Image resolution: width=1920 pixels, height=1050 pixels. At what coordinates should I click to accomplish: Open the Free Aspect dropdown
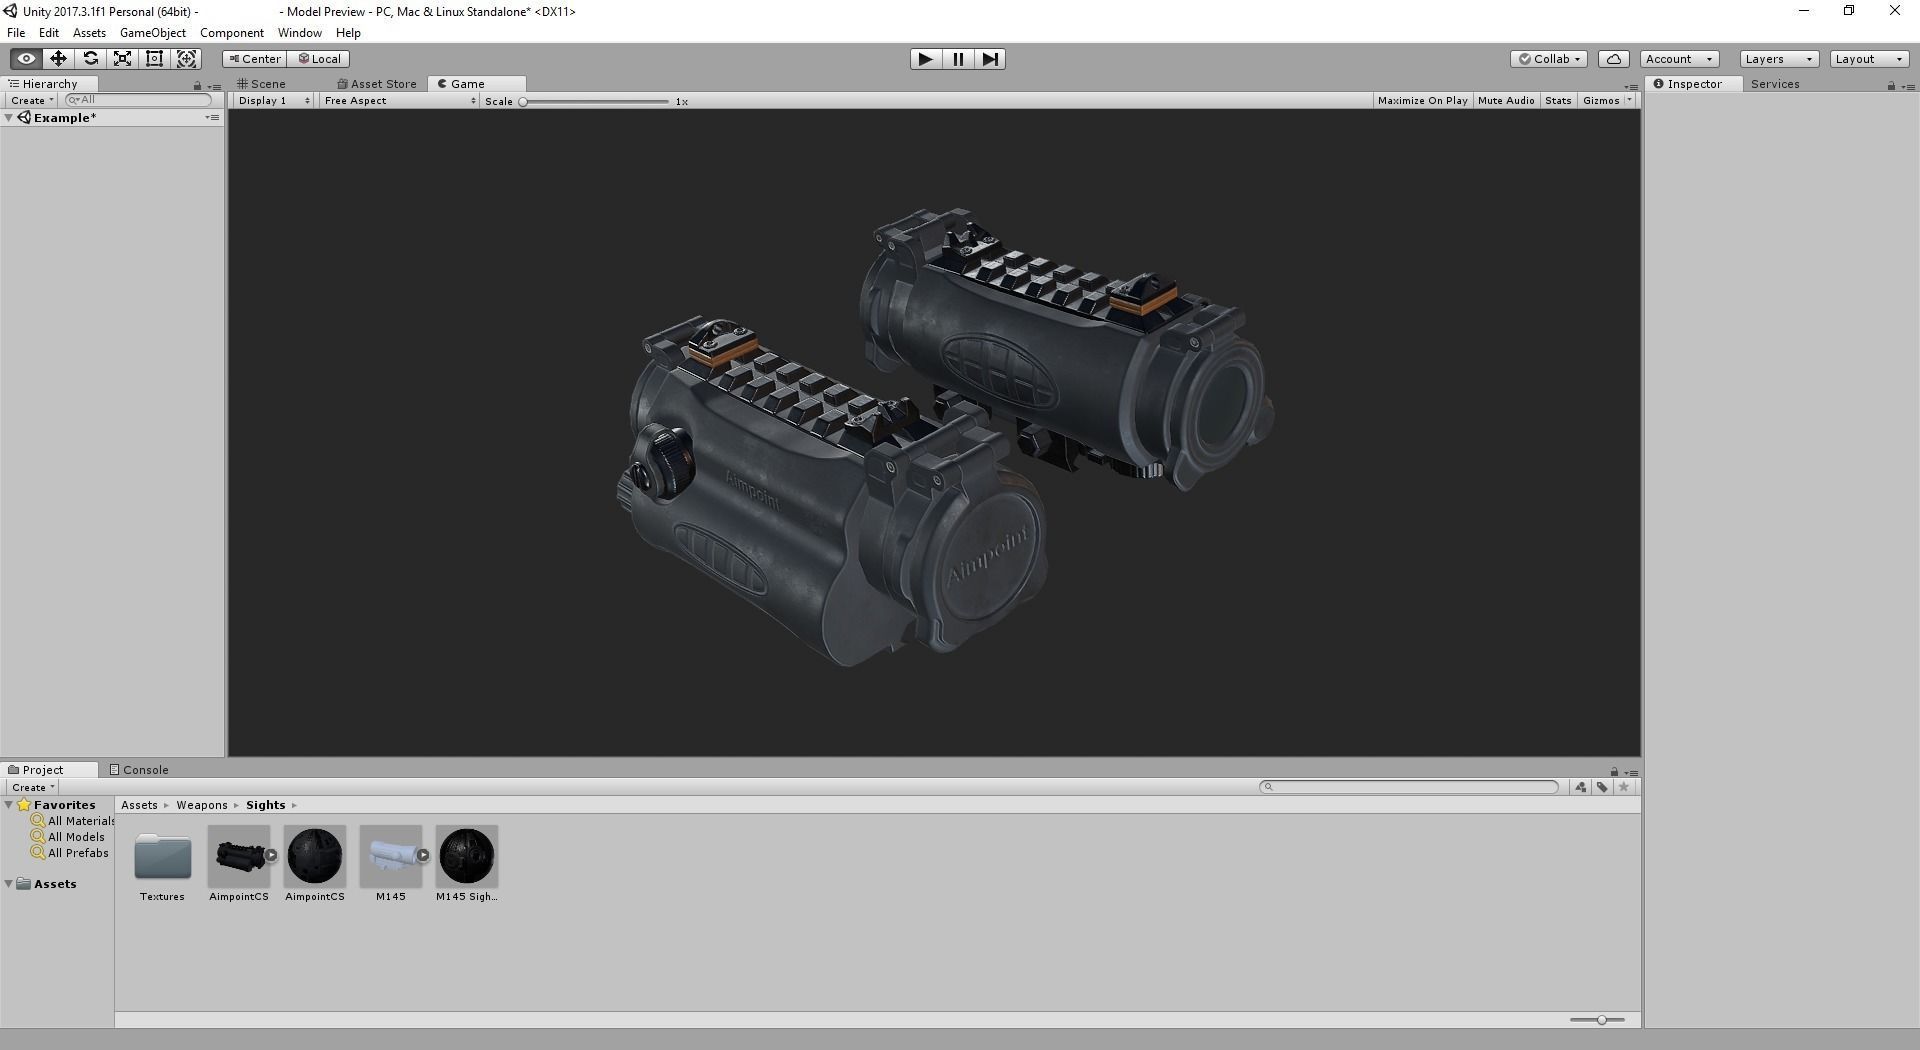coord(399,101)
